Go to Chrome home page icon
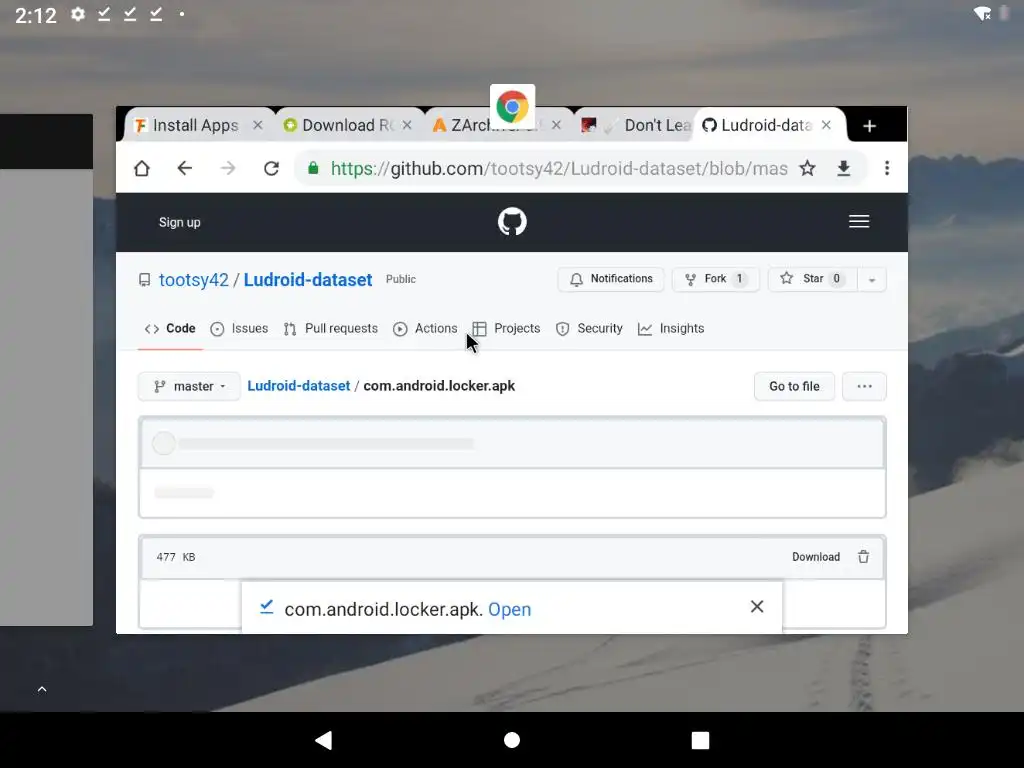This screenshot has width=1024, height=768. [x=142, y=168]
